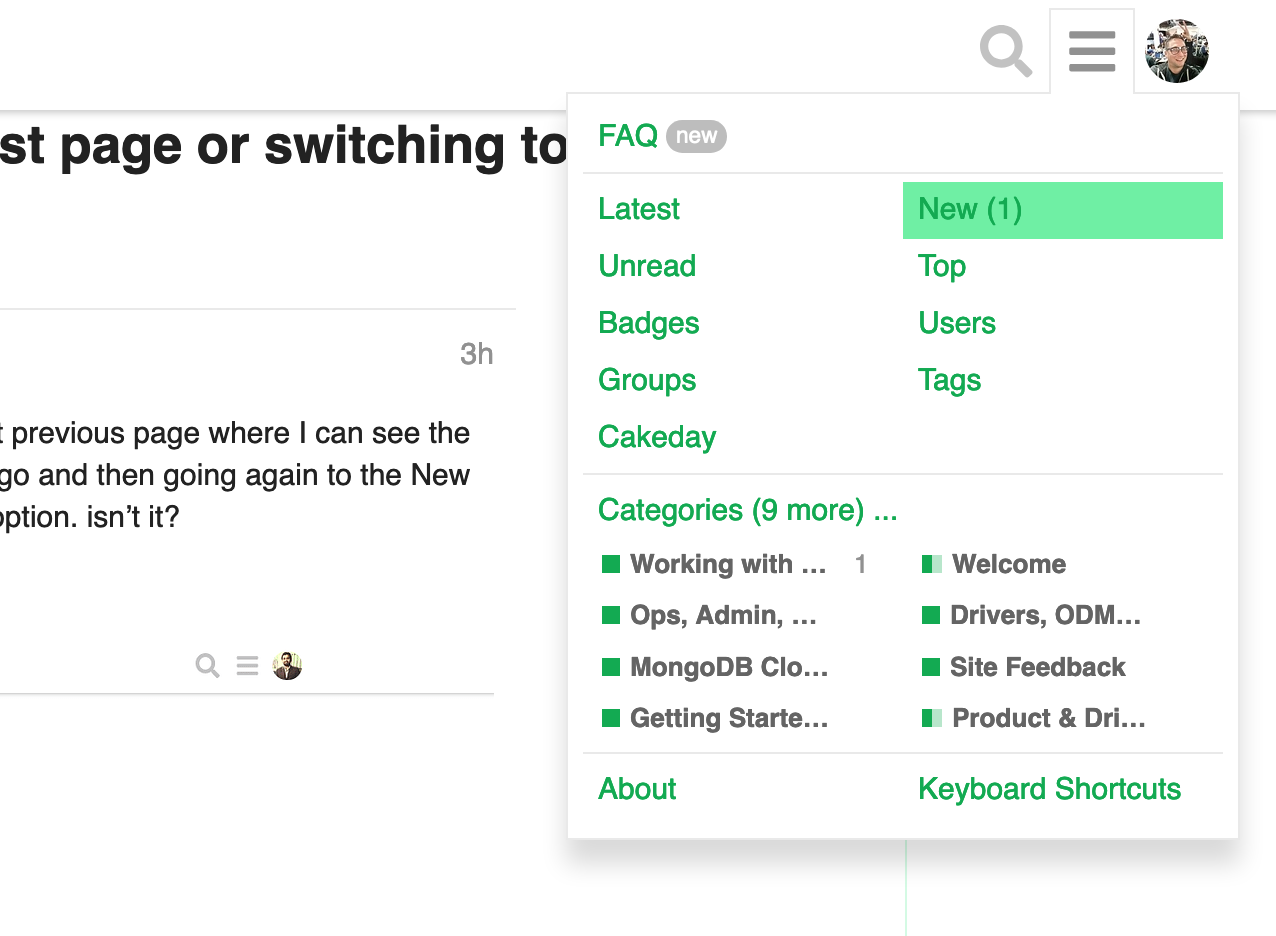Viewport: 1276px width, 936px height.
Task: Click the small hamburger icon in post
Action: click(247, 666)
